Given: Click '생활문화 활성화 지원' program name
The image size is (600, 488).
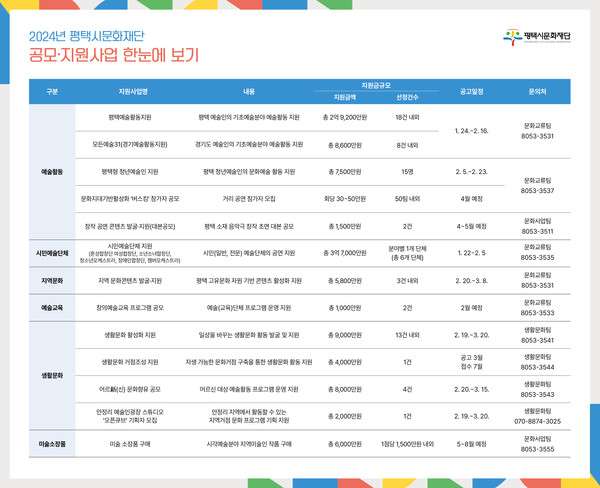Looking at the screenshot, I should [130, 335].
